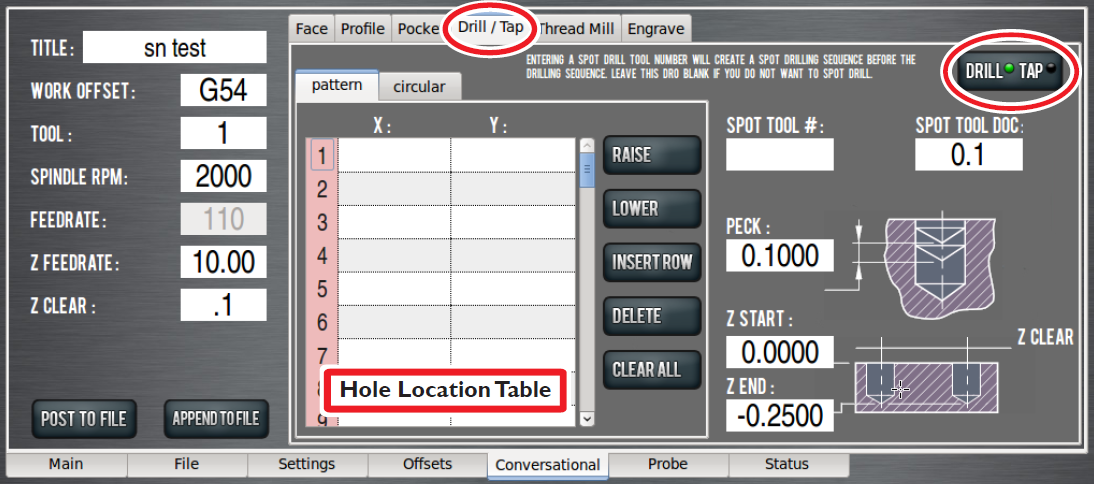
Task: Click the Insert Row button
Action: click(x=651, y=262)
